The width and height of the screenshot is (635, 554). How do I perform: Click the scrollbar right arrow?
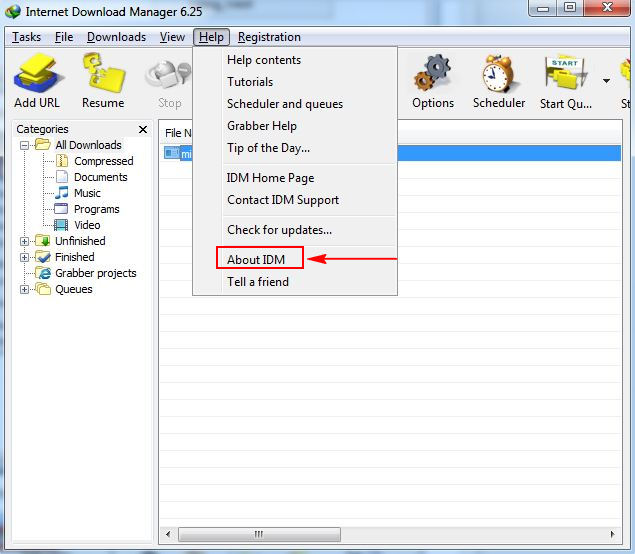[612, 534]
